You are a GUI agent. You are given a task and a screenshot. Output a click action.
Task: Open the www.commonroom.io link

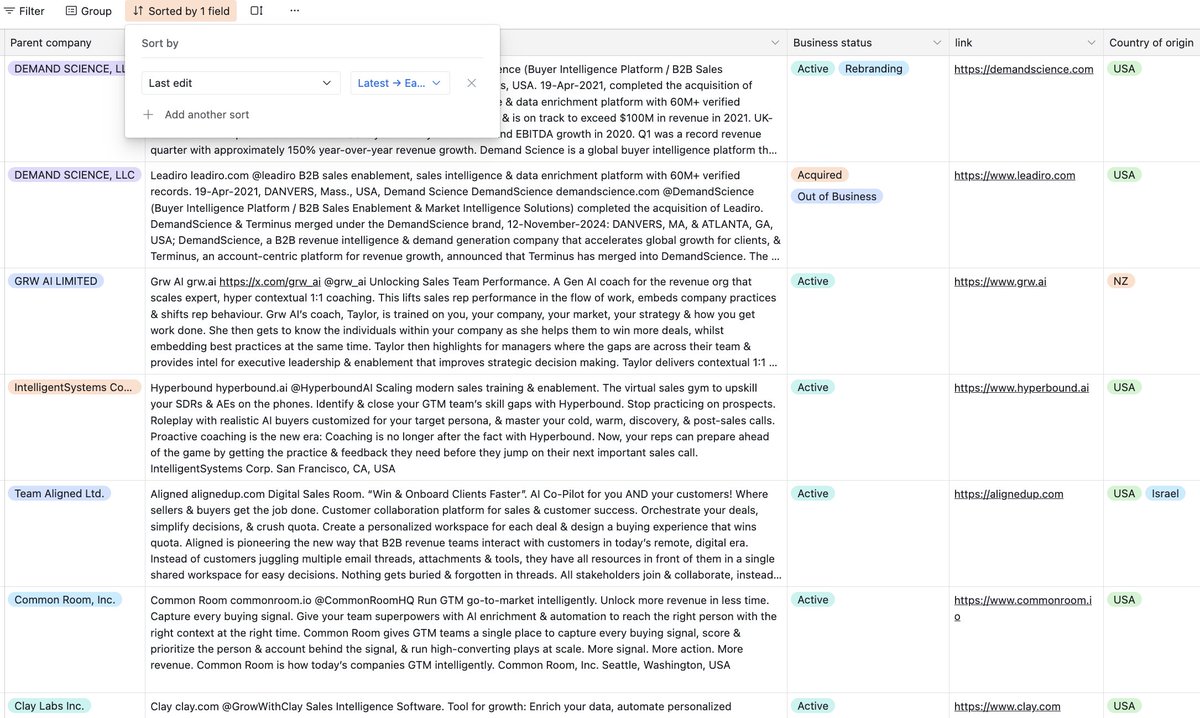click(x=1022, y=608)
